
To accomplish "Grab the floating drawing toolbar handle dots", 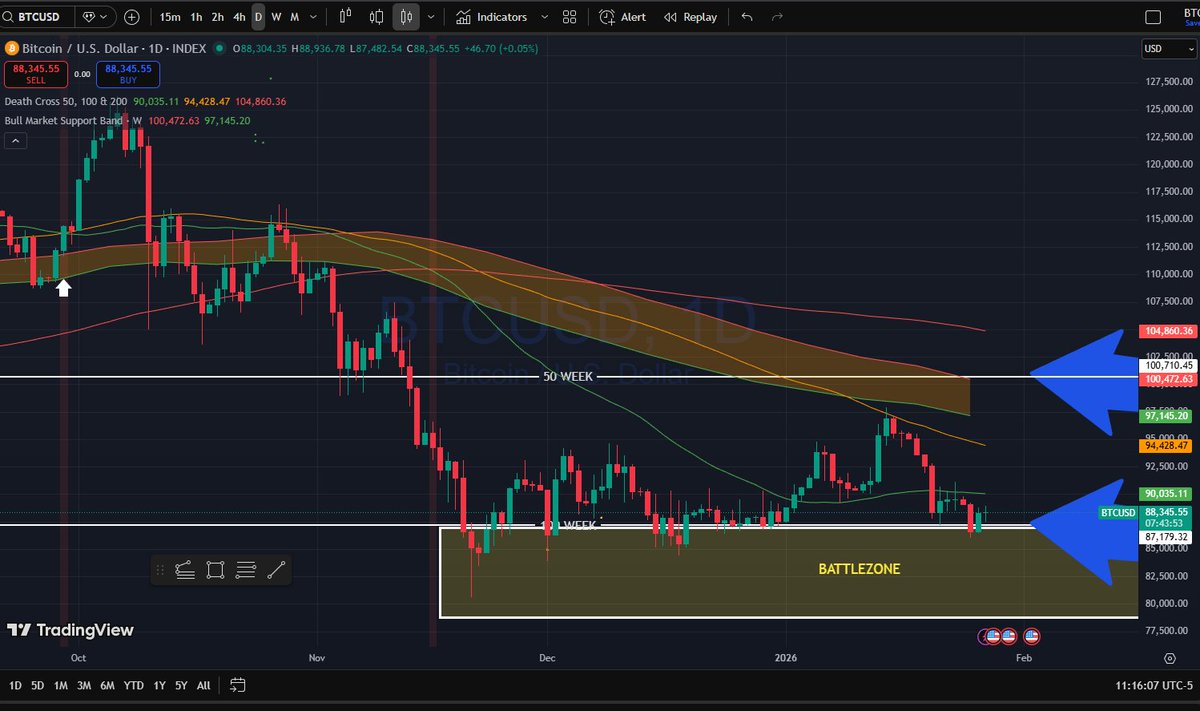I will (x=161, y=571).
